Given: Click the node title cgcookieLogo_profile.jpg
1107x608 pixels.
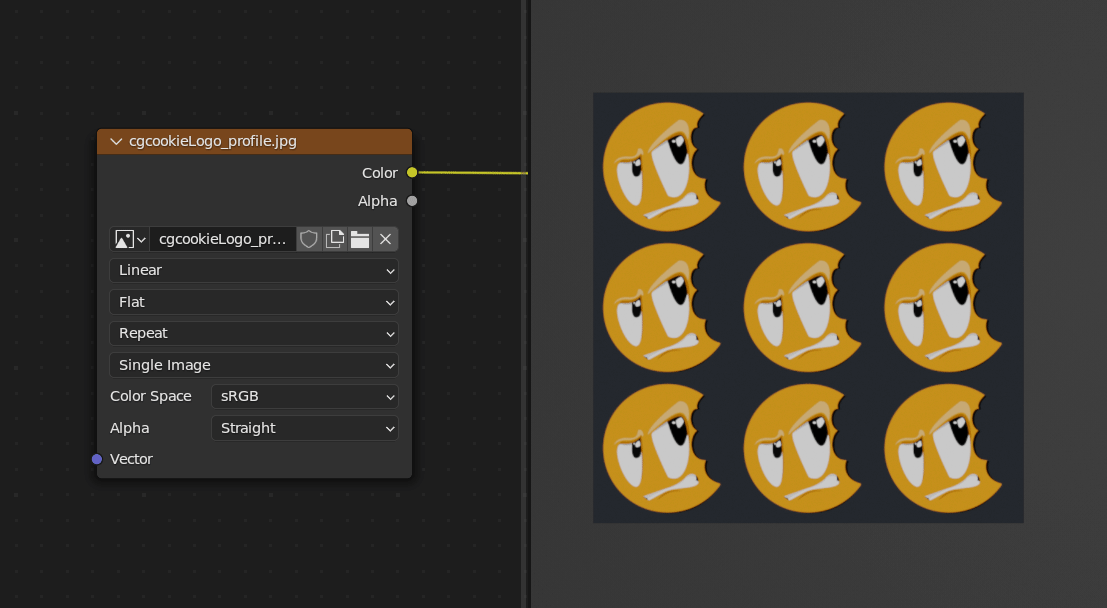Looking at the screenshot, I should [x=213, y=141].
